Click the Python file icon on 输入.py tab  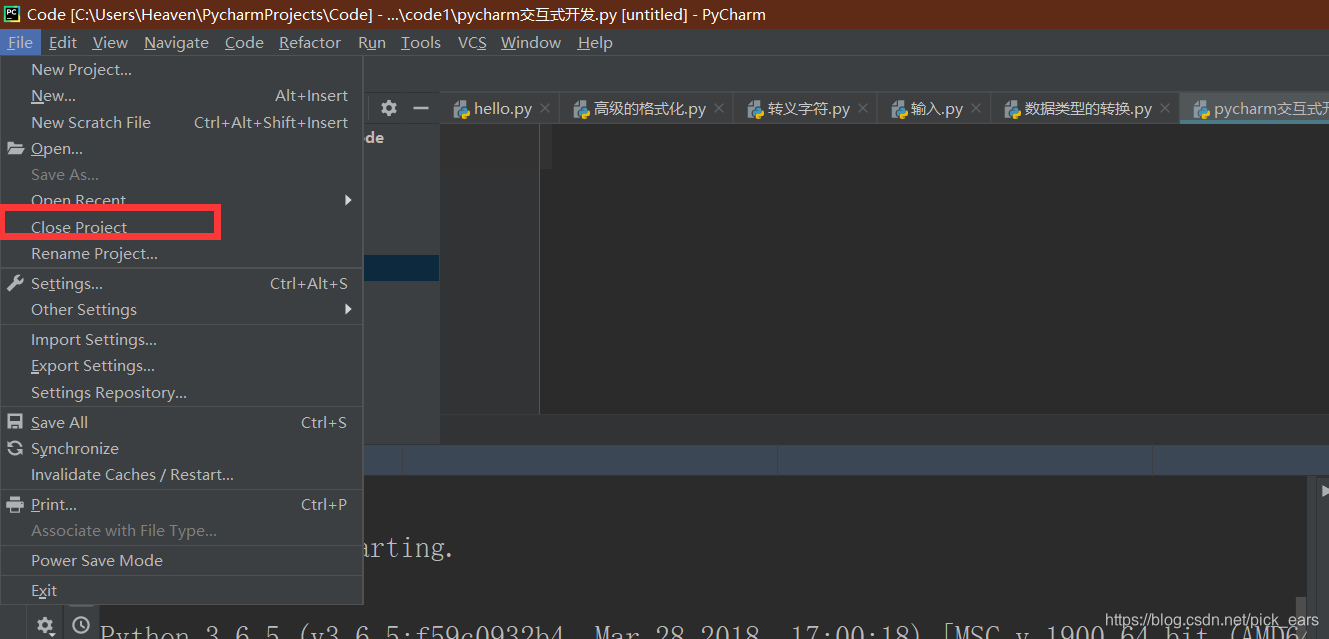click(898, 109)
